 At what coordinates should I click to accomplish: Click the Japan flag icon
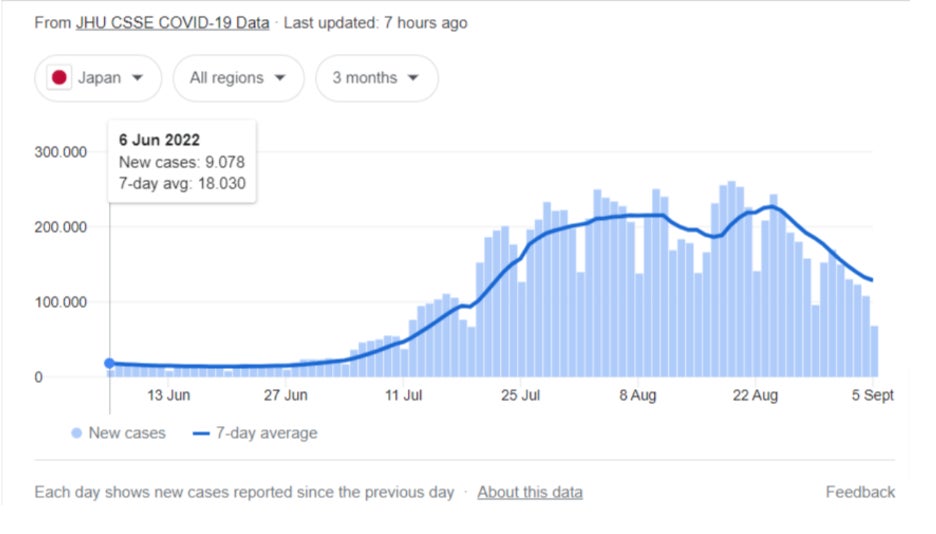click(59, 78)
